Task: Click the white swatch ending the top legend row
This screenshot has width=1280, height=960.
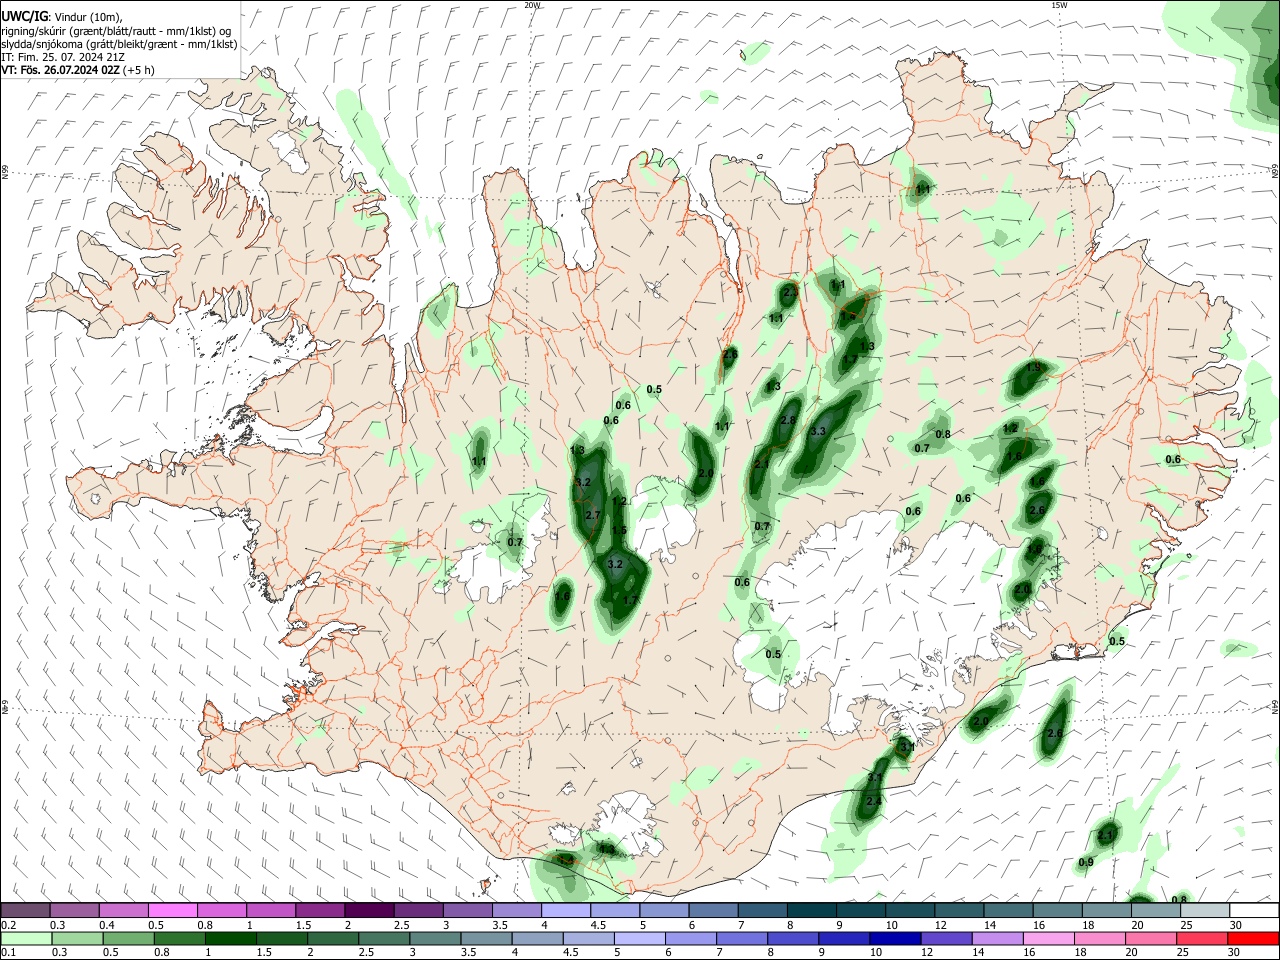Action: (x=1254, y=910)
